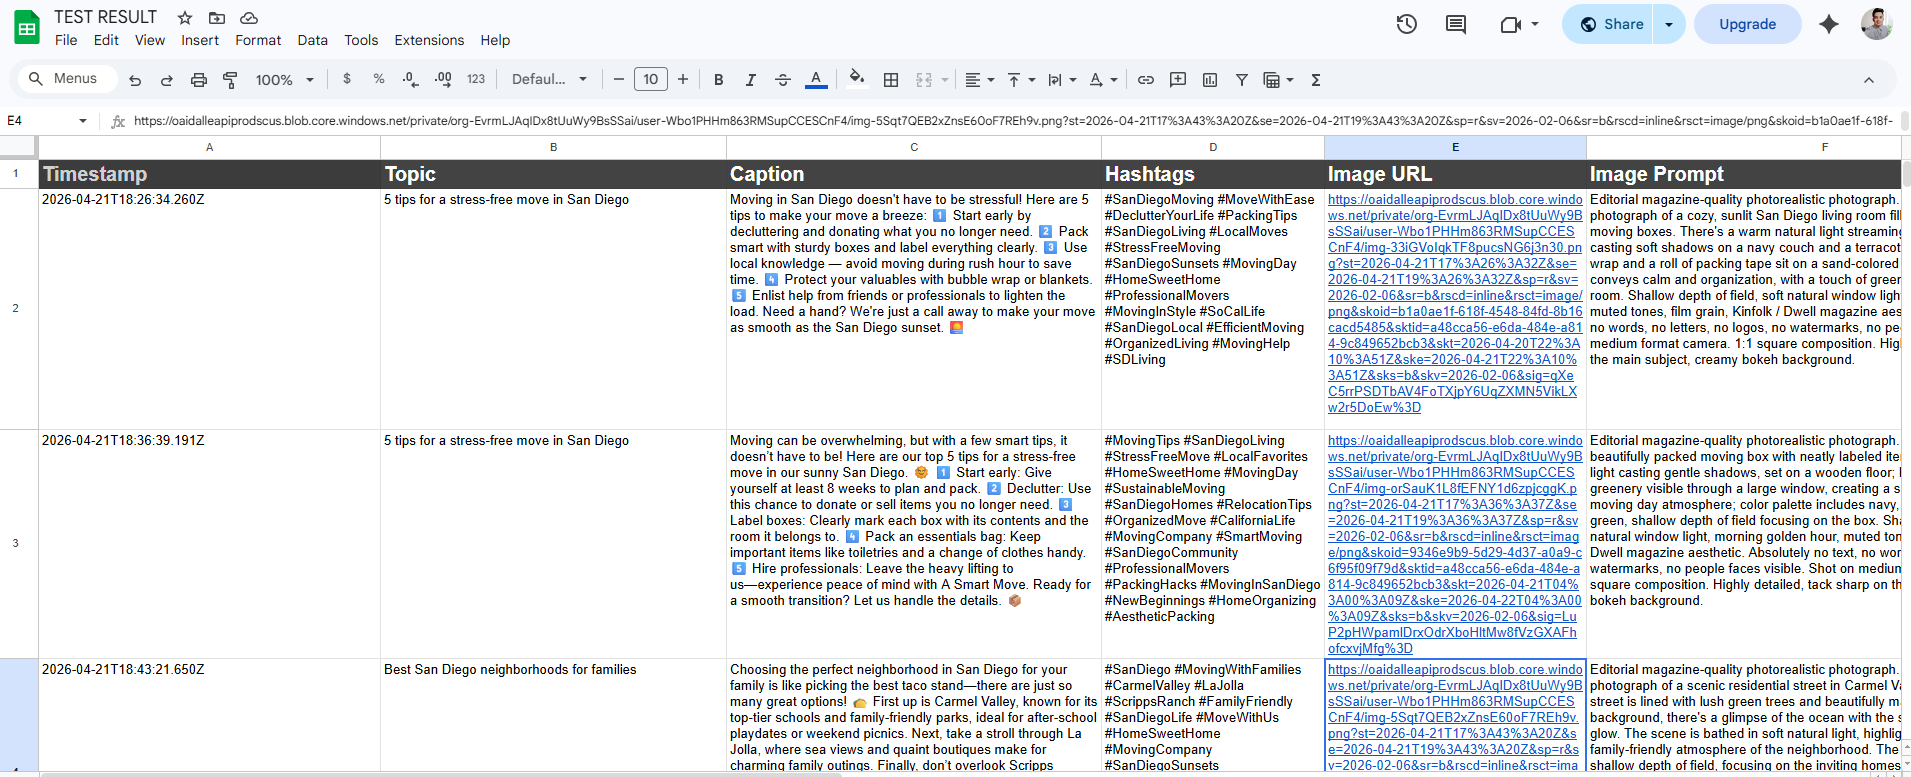1911x777 pixels.
Task: Decrease the font size
Action: coord(619,79)
